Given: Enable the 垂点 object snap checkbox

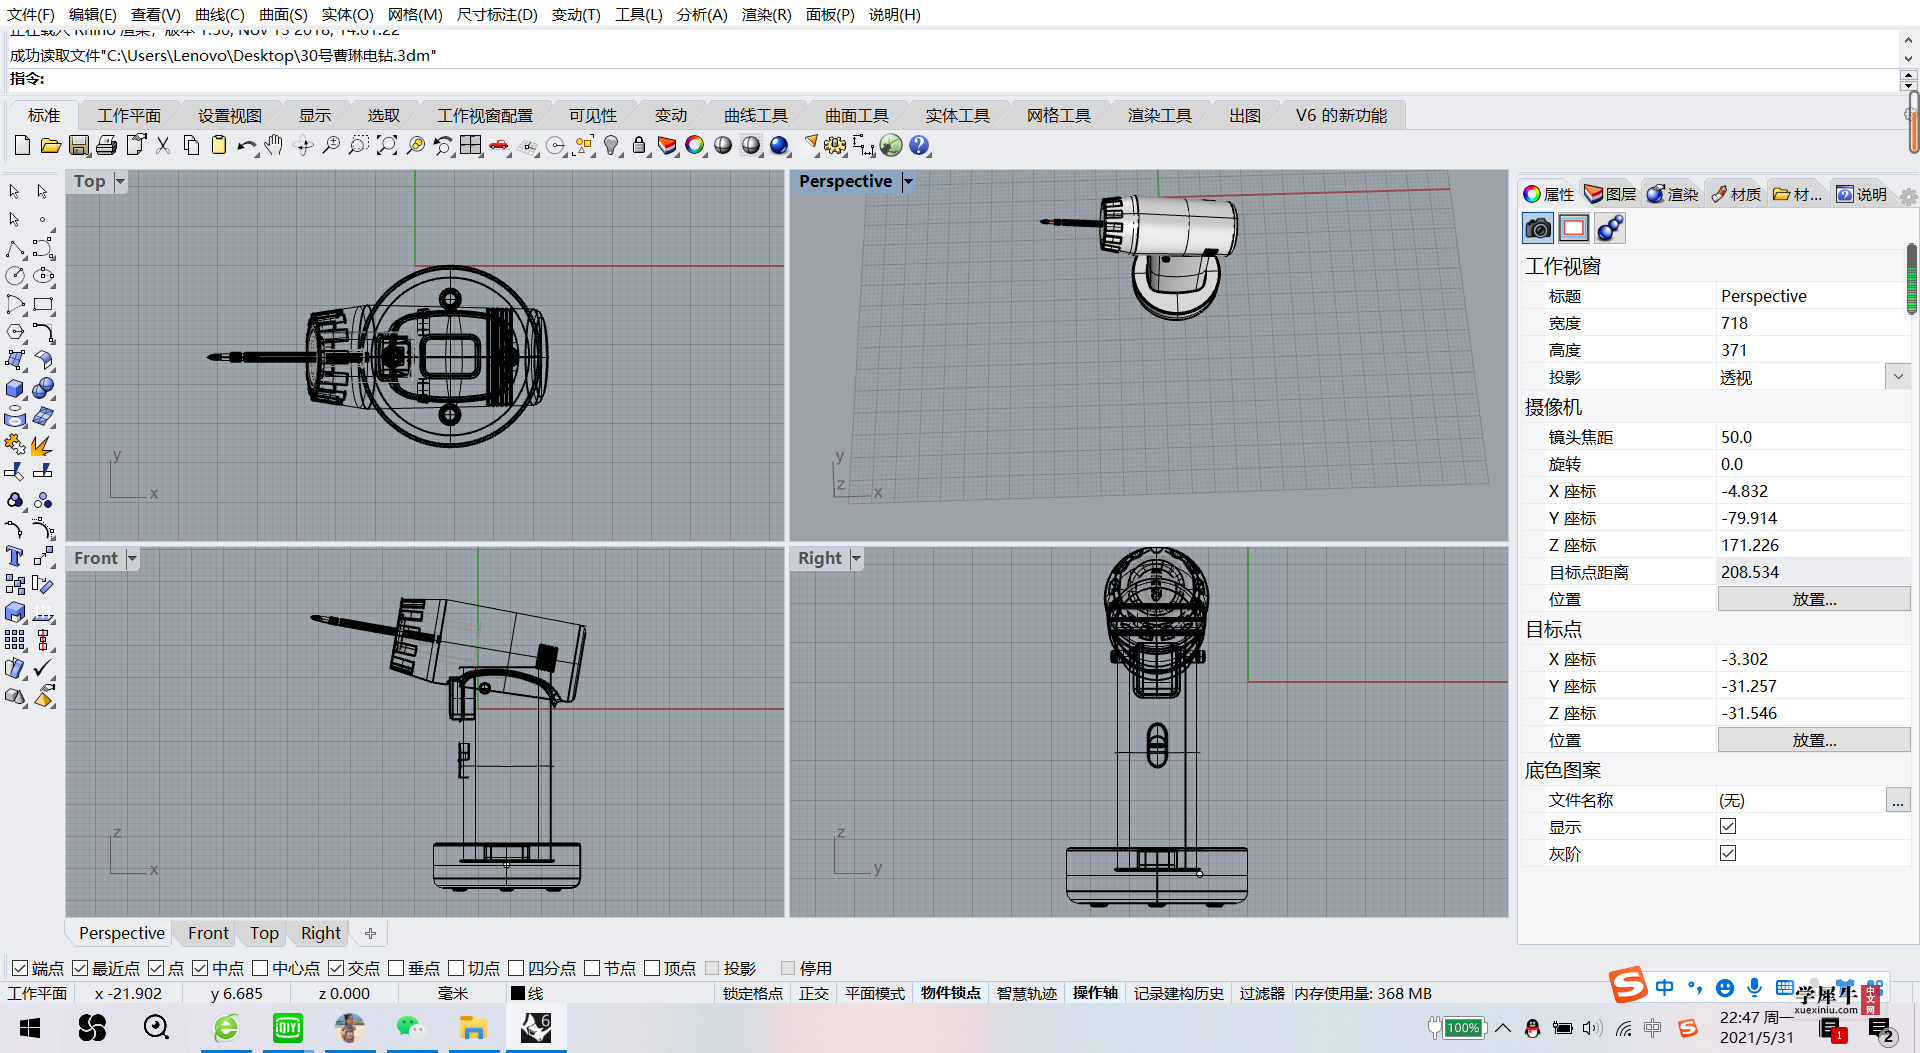Looking at the screenshot, I should 396,968.
